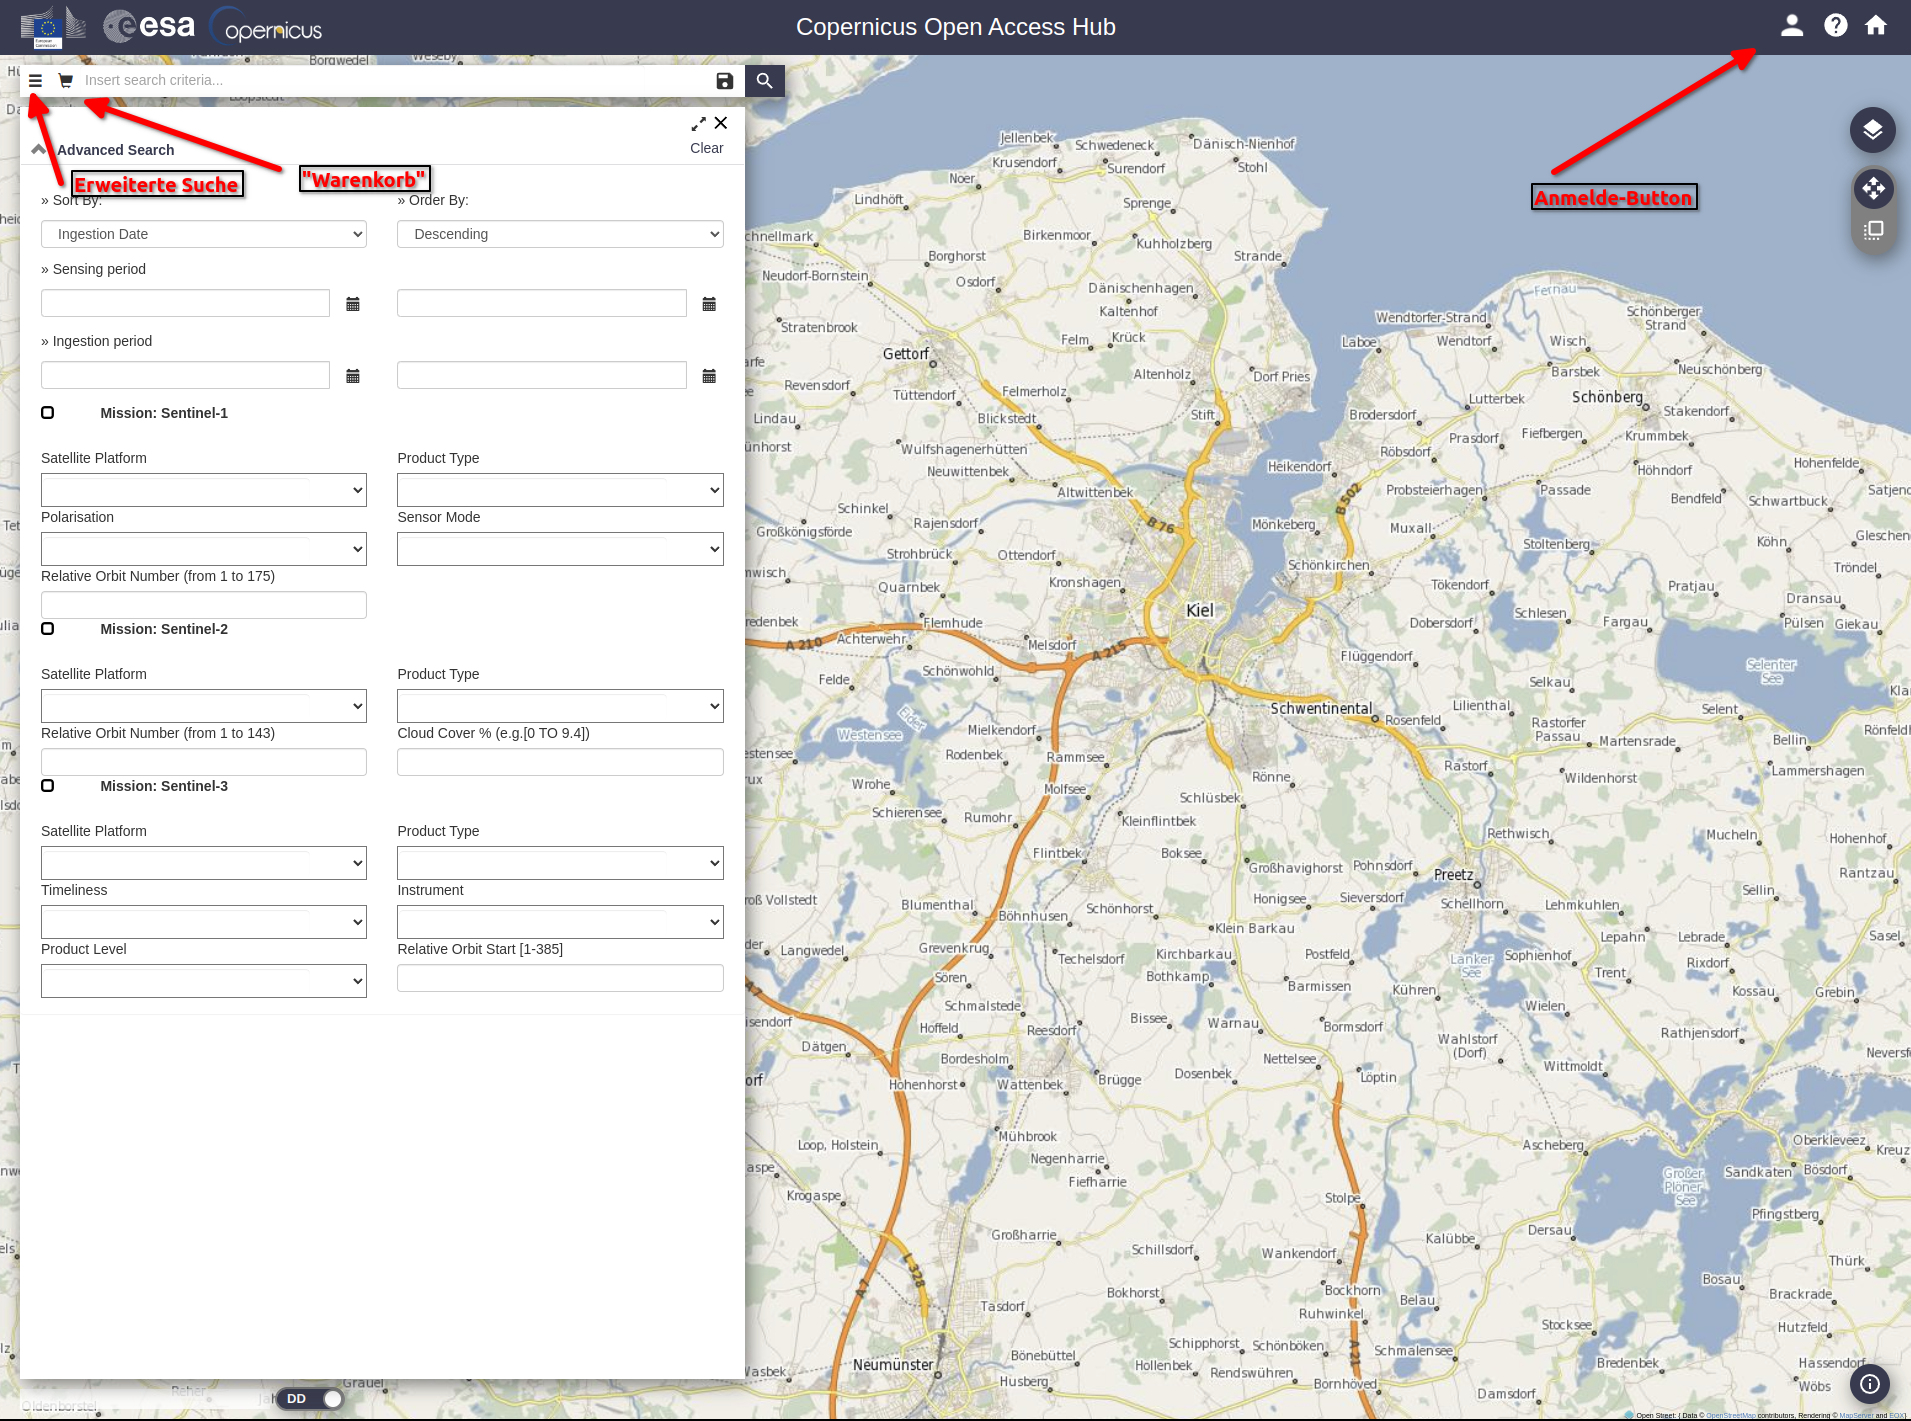The height and width of the screenshot is (1421, 1911).
Task: Clear all advanced search criteria
Action: (x=706, y=147)
